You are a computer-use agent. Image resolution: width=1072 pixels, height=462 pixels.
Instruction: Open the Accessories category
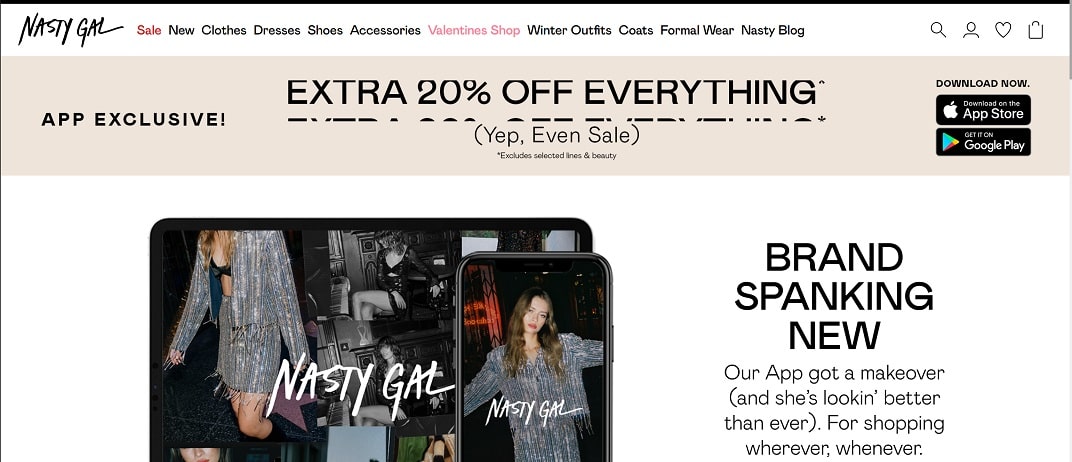(385, 30)
